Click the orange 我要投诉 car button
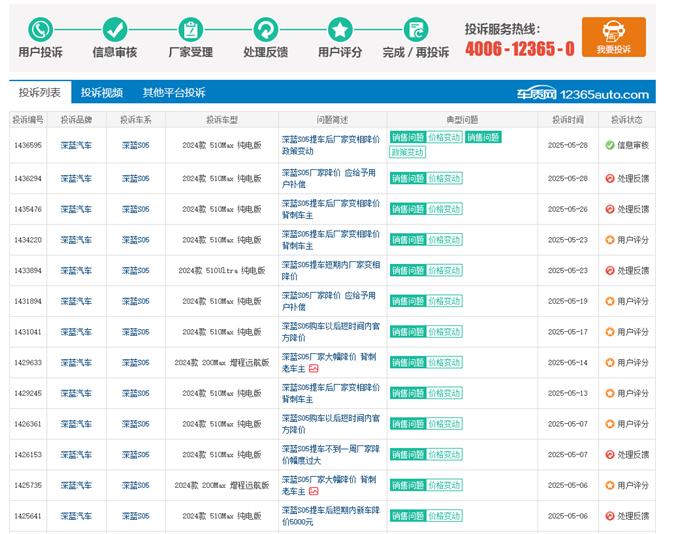Screen dimensions: 700x534 614,37
